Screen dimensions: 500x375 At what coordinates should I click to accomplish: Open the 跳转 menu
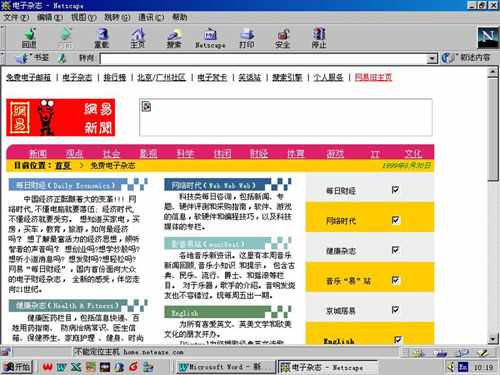tap(117, 17)
